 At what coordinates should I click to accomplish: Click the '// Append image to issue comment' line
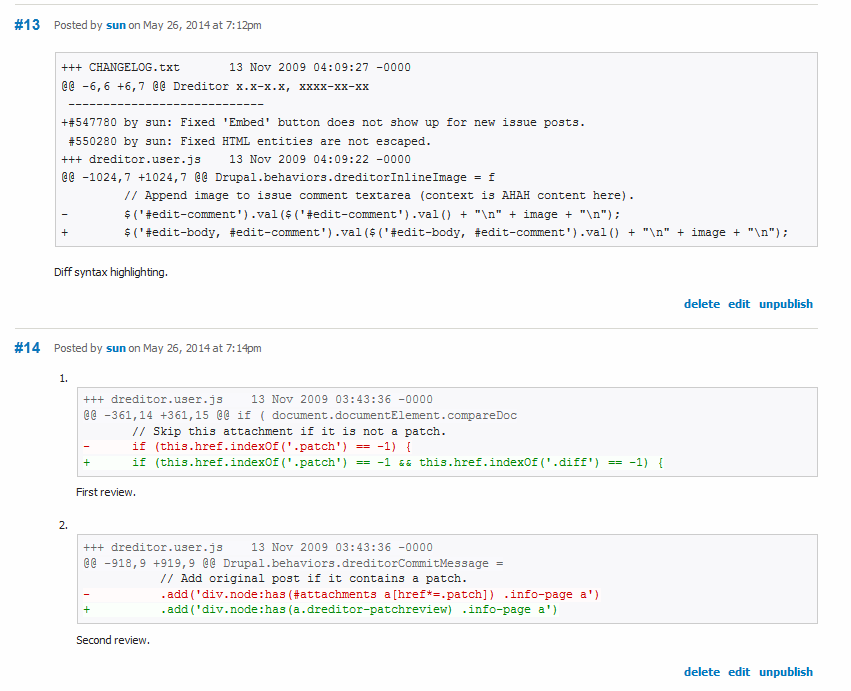(379, 195)
